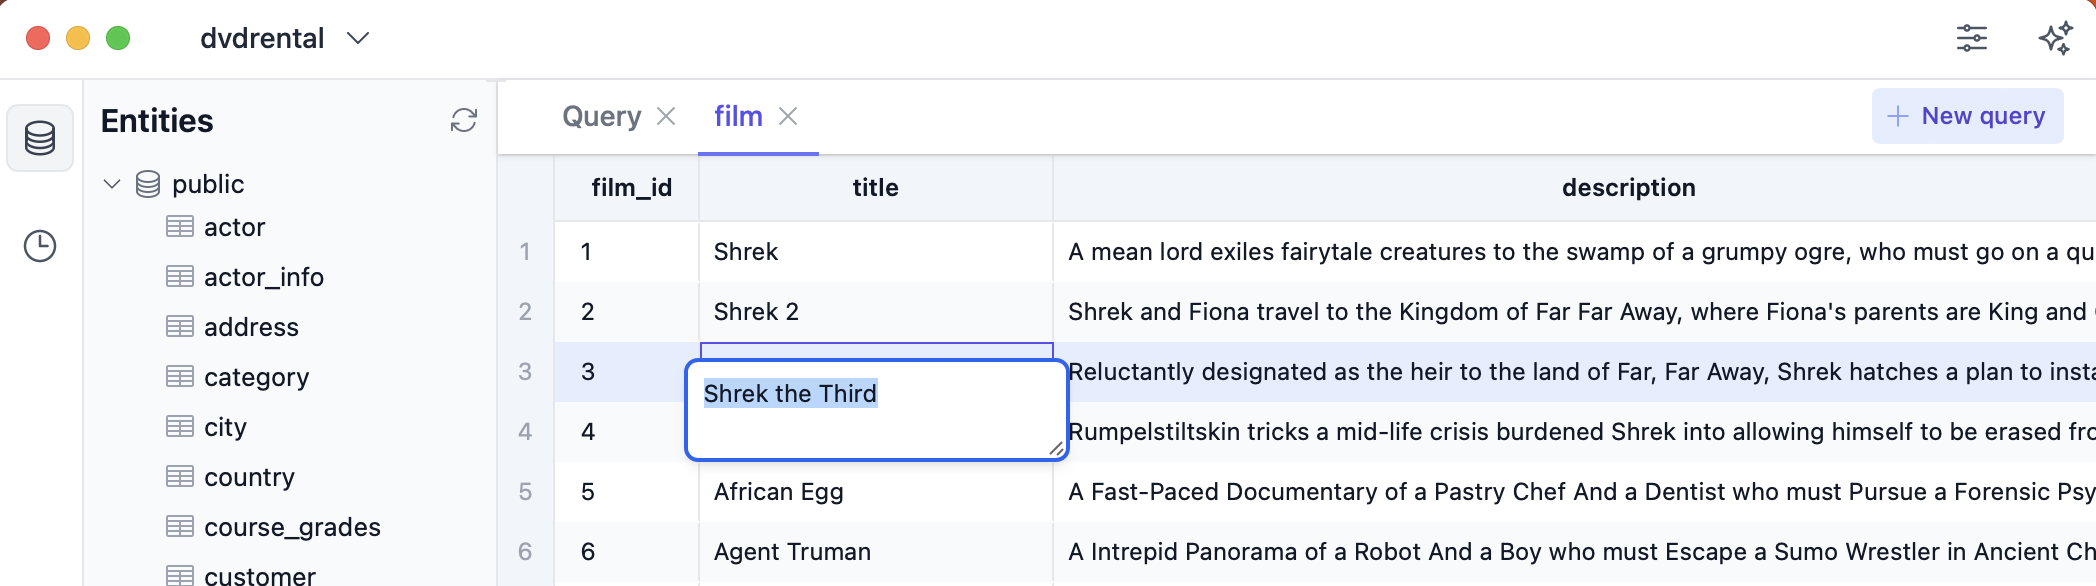Create a New query
Image resolution: width=2096 pixels, height=586 pixels.
tap(1967, 116)
